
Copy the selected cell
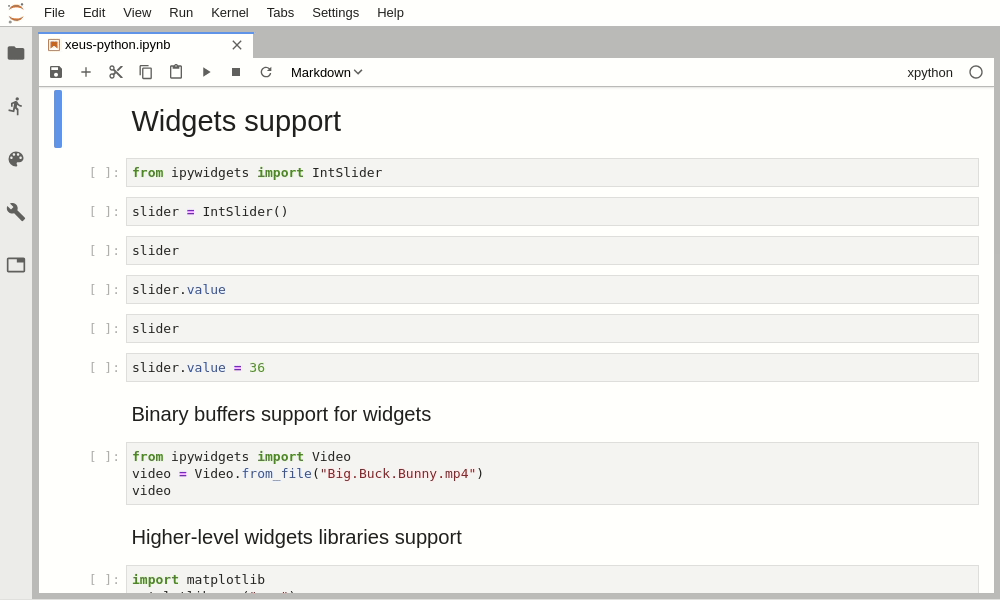click(146, 72)
